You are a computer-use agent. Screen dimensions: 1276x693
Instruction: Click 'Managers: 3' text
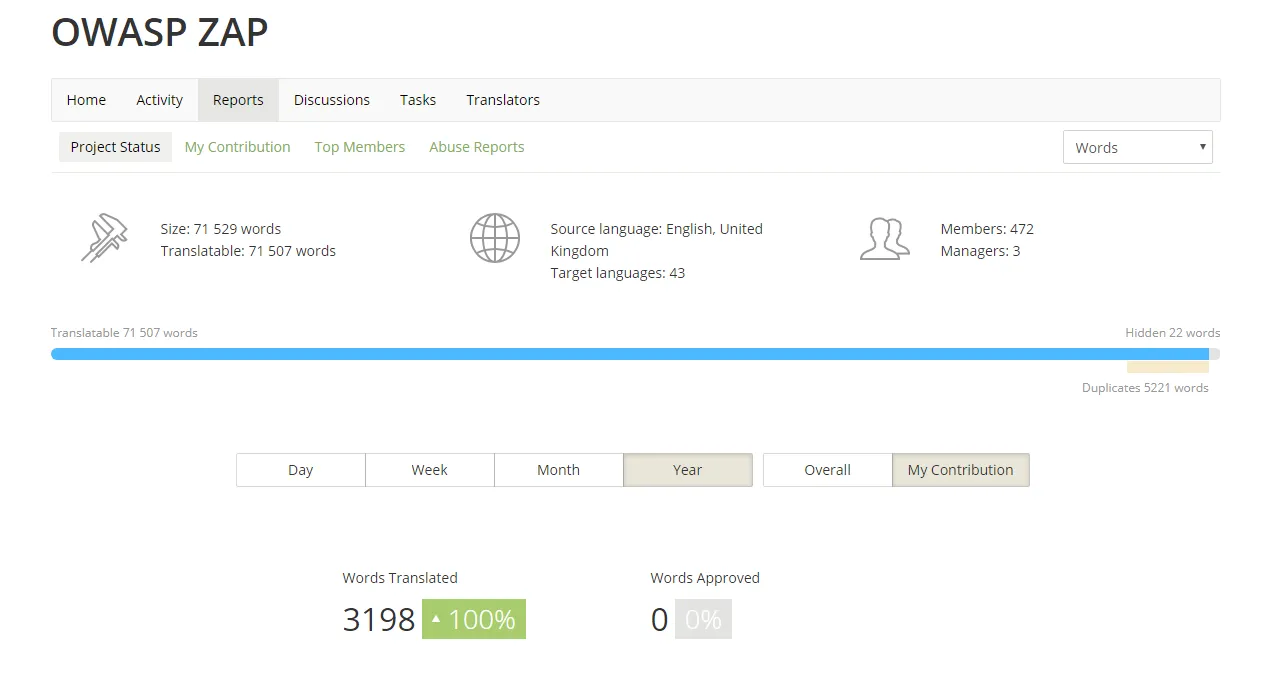[x=980, y=251]
